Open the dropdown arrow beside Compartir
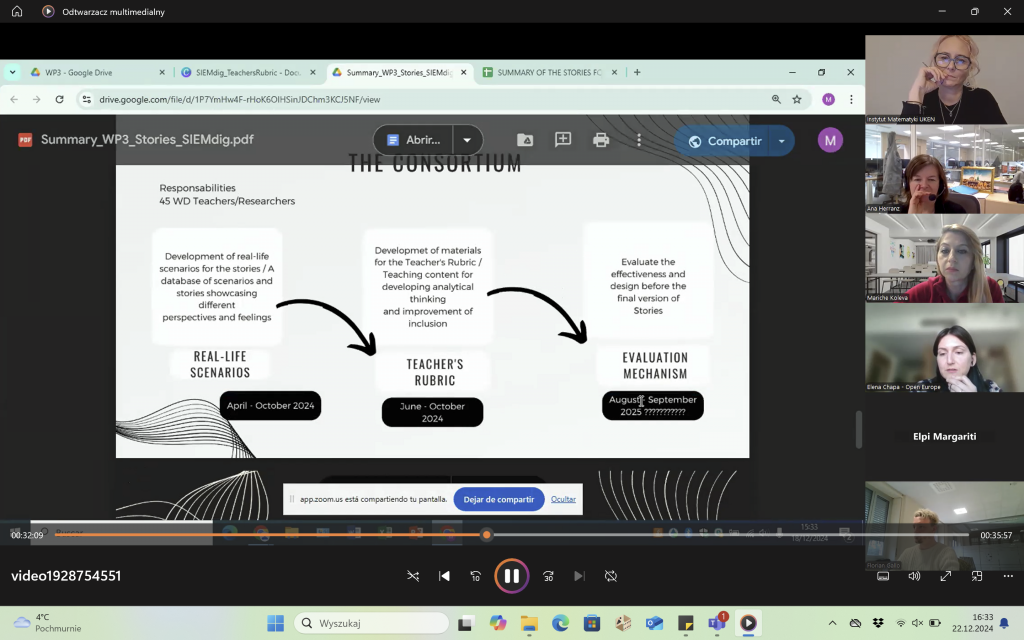This screenshot has height=640, width=1024. [x=782, y=141]
